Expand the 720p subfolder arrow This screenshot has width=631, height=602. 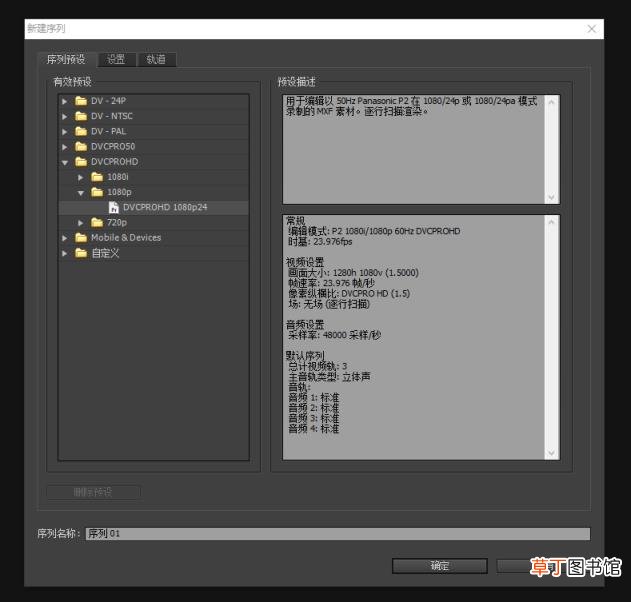80,223
